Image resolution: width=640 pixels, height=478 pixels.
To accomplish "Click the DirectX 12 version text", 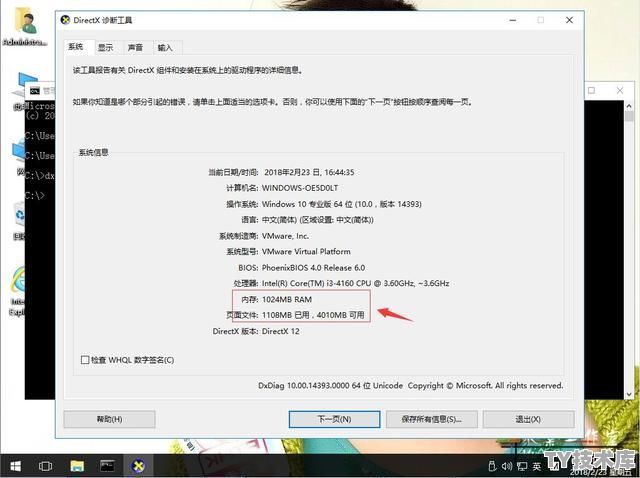I will click(281, 331).
